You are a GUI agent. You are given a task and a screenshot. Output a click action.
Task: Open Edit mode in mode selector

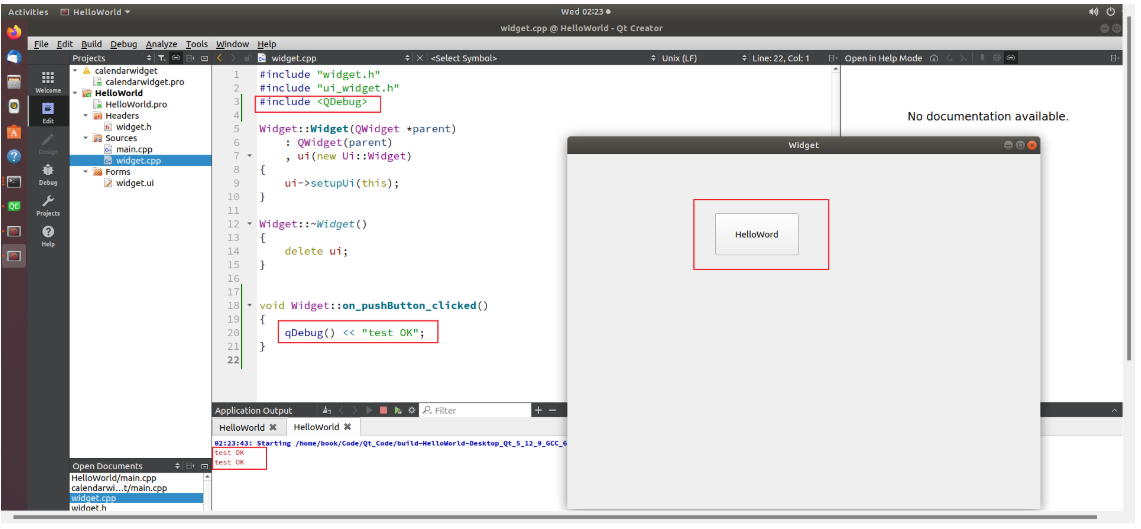[48, 113]
